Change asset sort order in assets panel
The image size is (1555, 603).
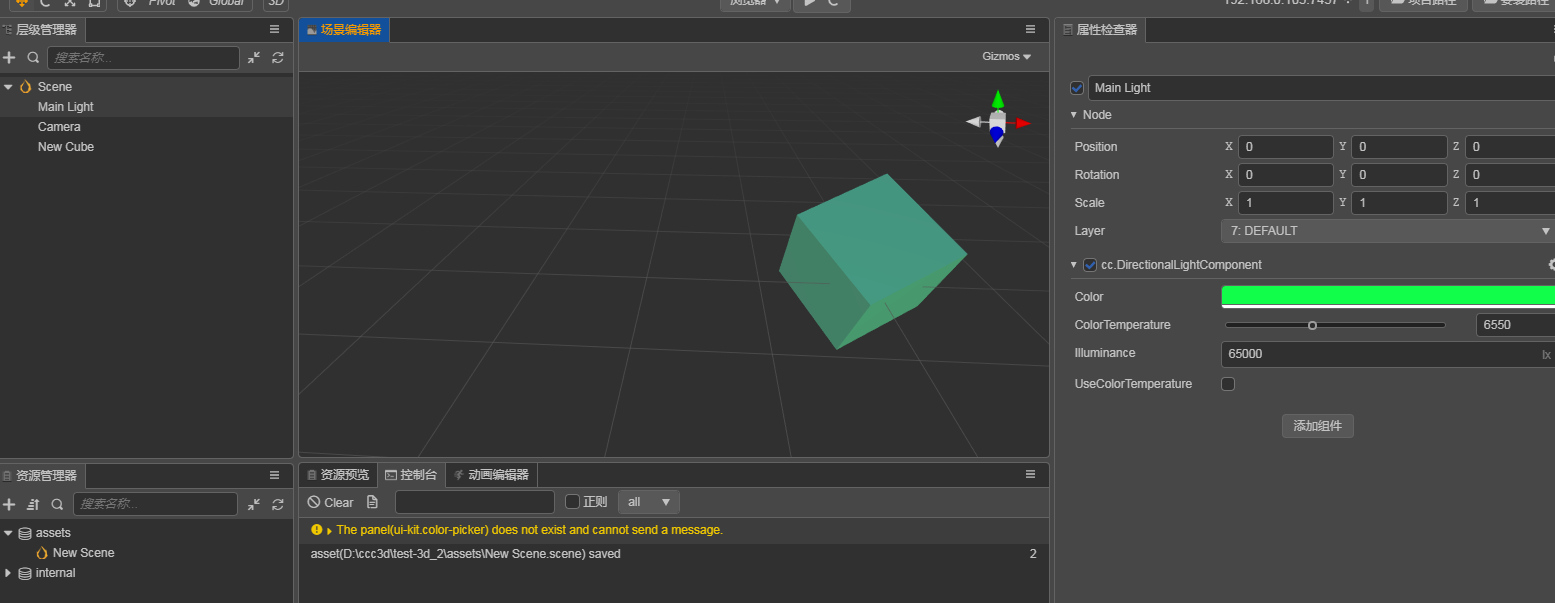[x=33, y=505]
